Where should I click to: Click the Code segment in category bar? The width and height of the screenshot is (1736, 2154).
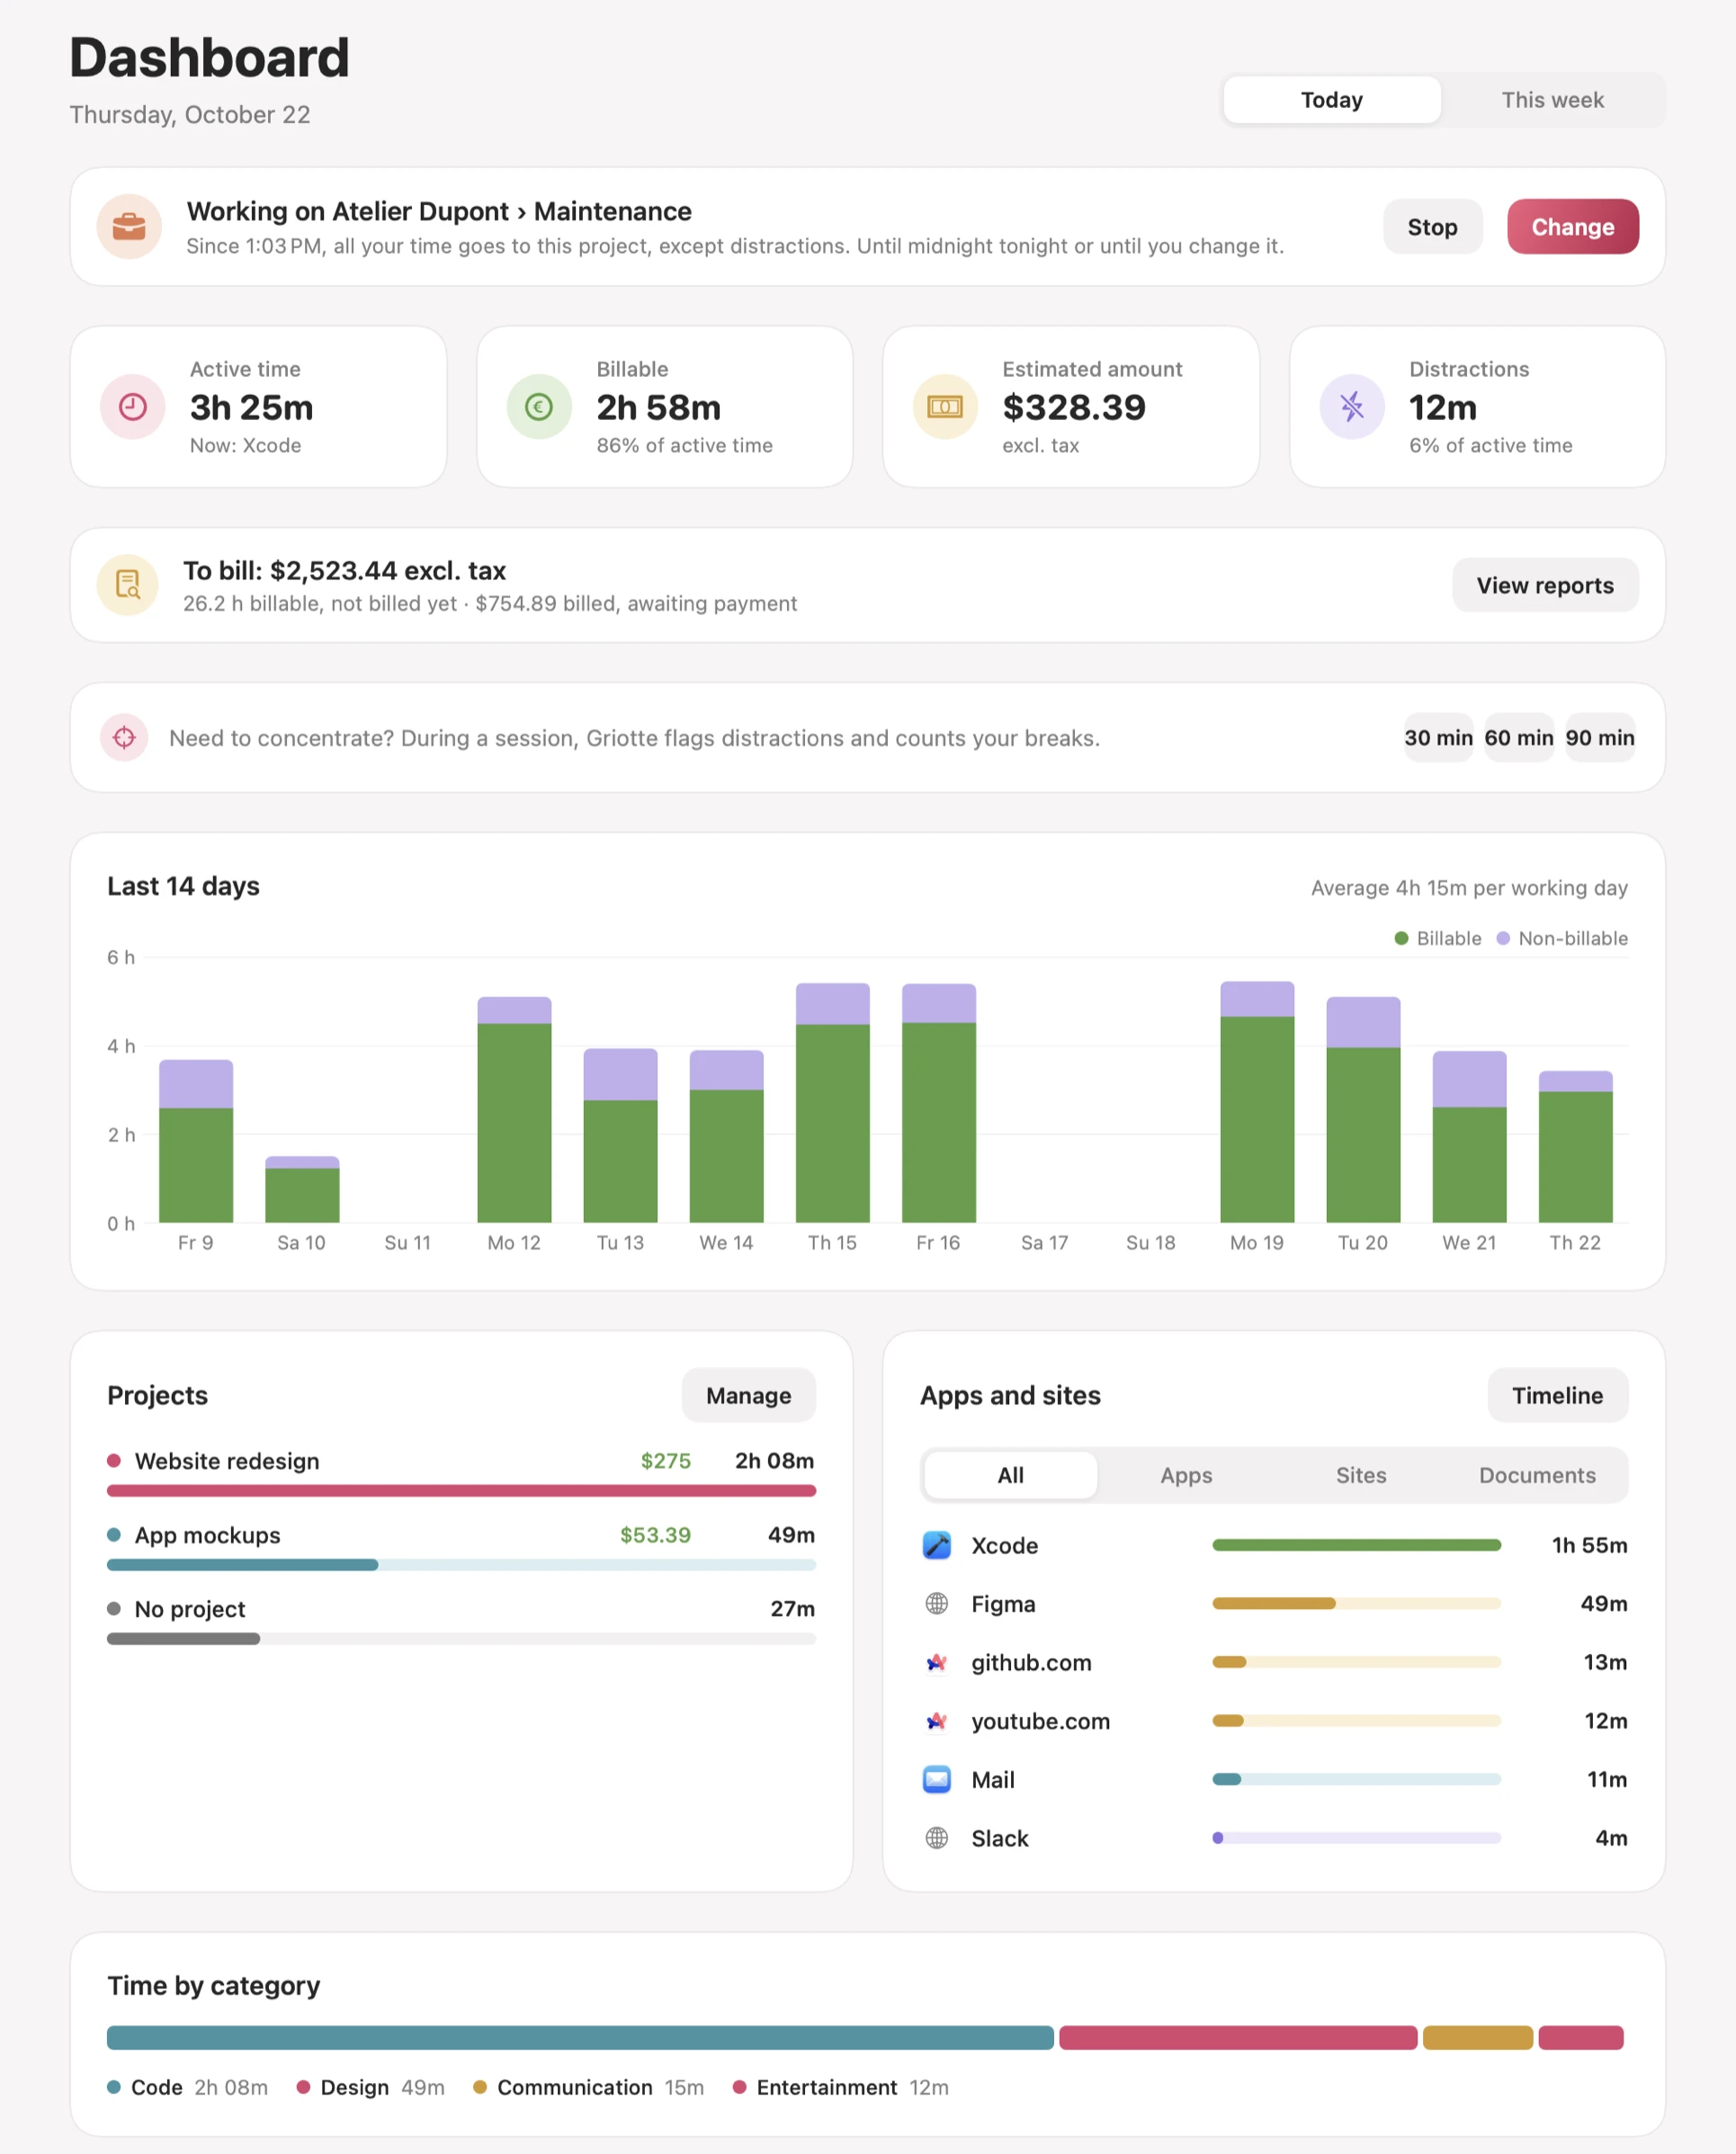coord(580,2038)
